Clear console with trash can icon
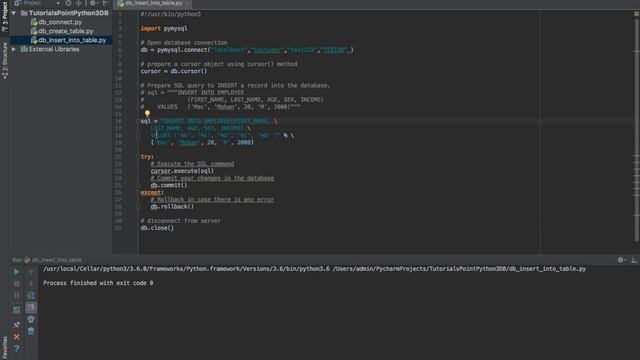The height and width of the screenshot is (360, 640). [31, 331]
